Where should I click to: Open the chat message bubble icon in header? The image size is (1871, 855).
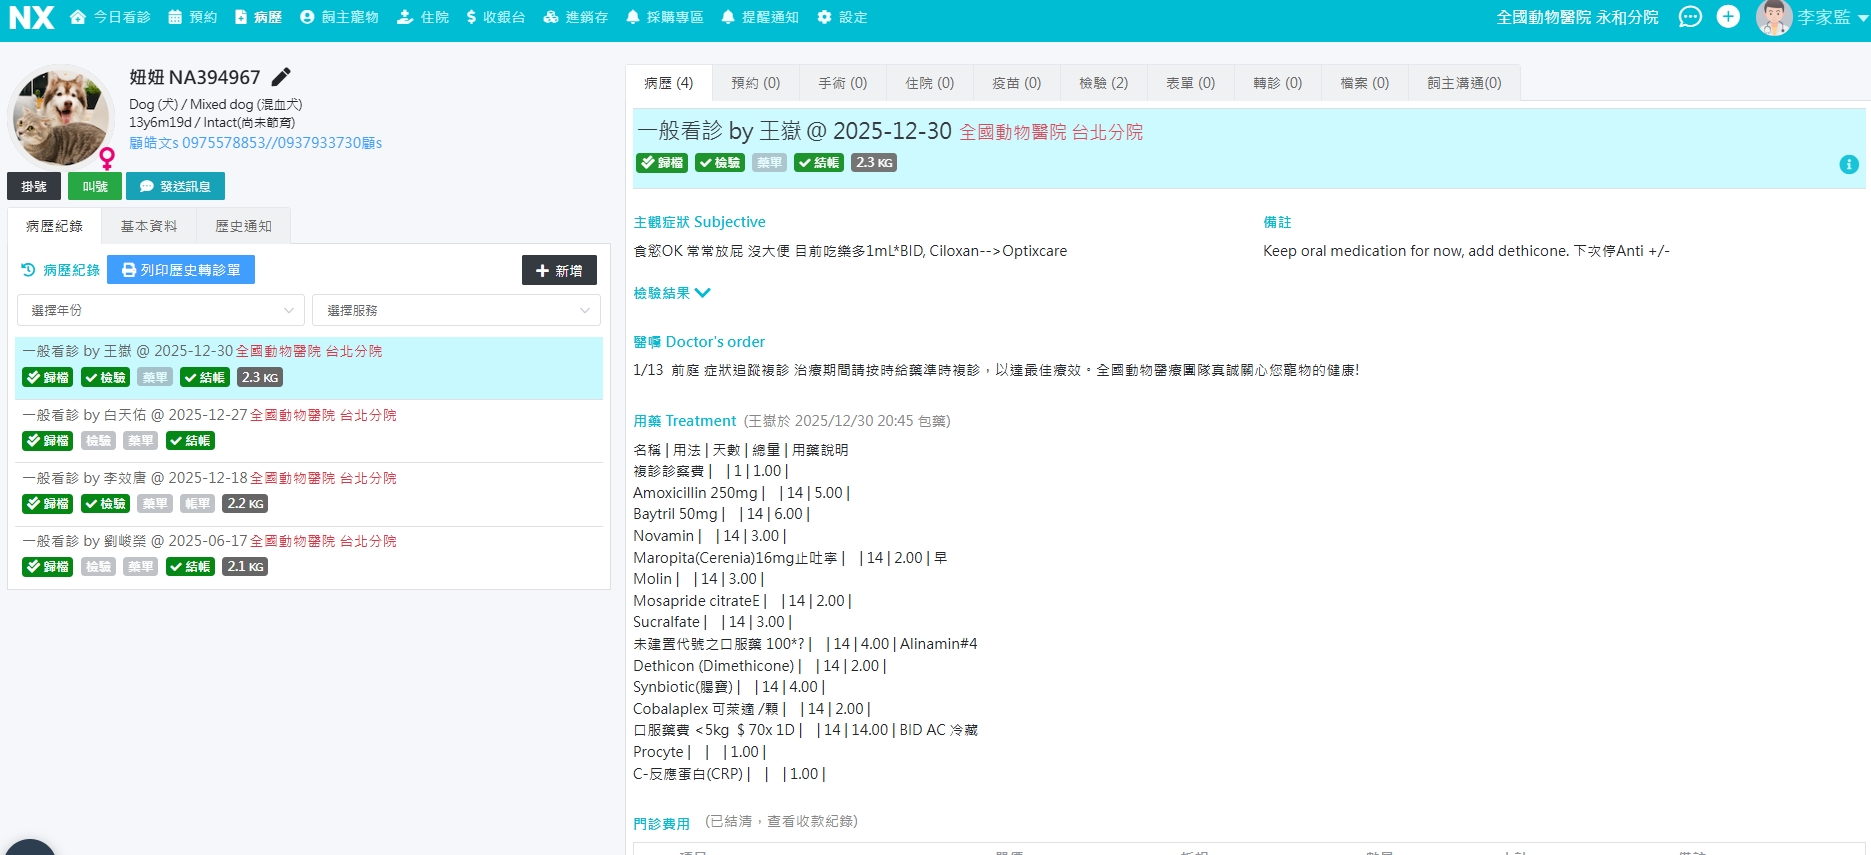[x=1689, y=17]
